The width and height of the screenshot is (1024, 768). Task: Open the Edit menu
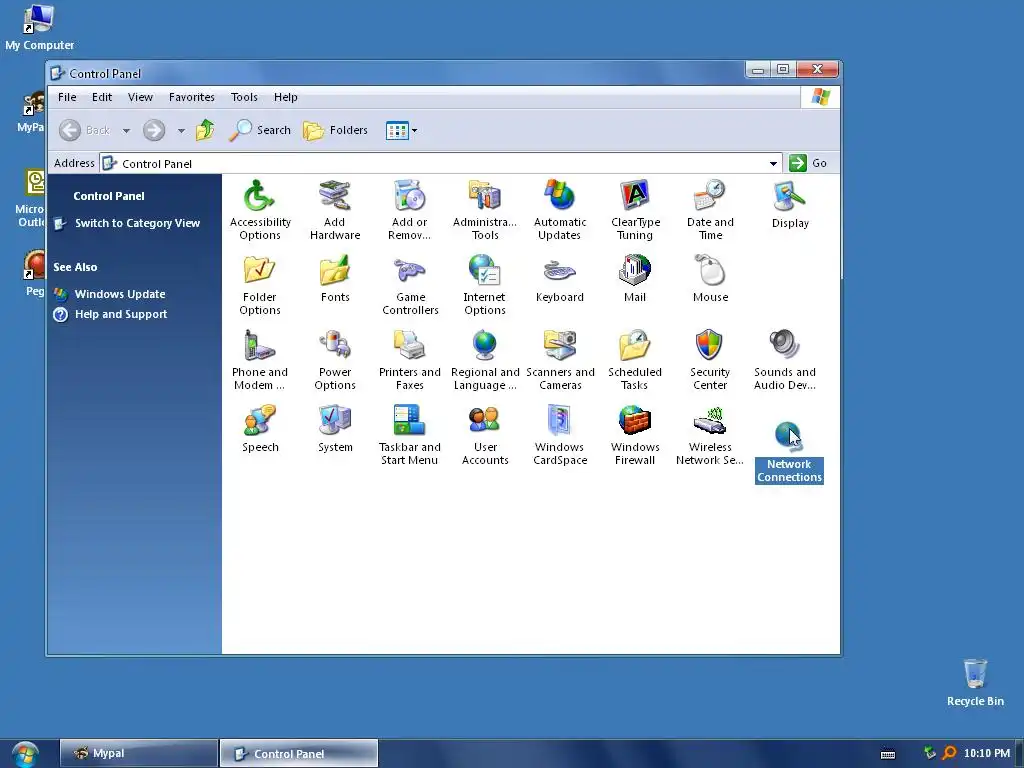point(102,97)
